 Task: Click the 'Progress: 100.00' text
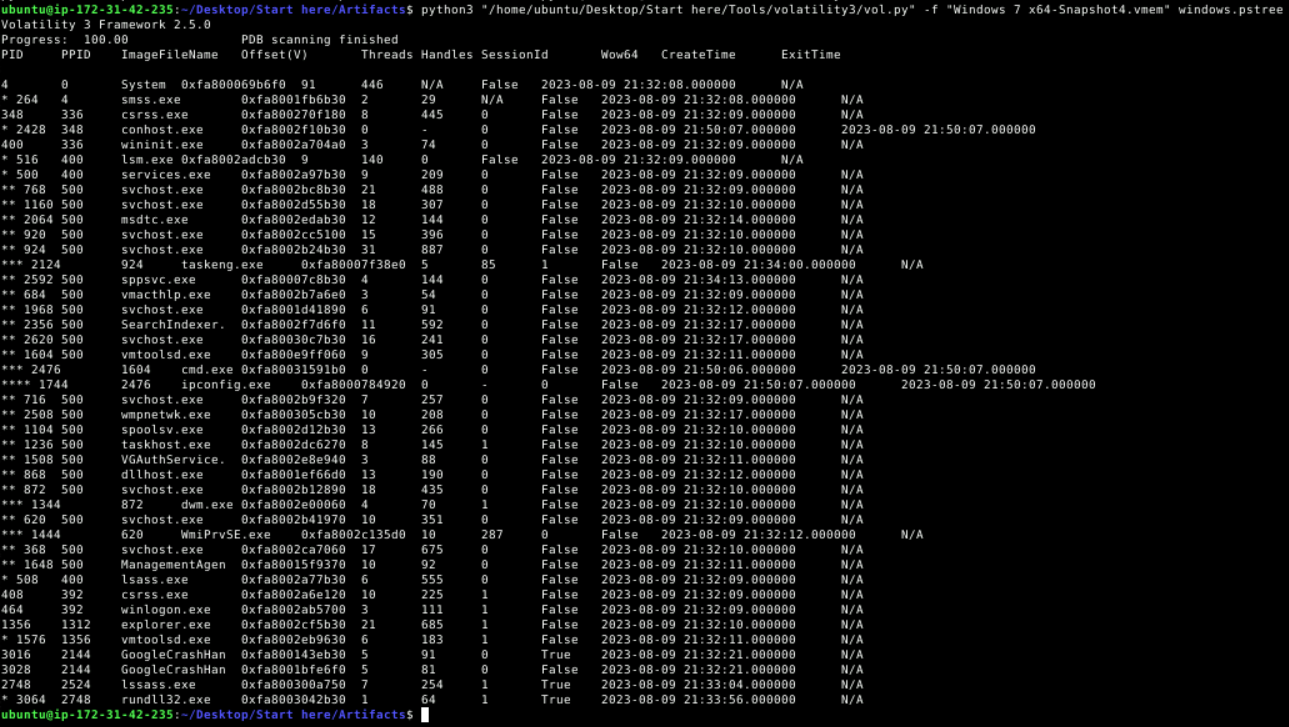(x=65, y=39)
